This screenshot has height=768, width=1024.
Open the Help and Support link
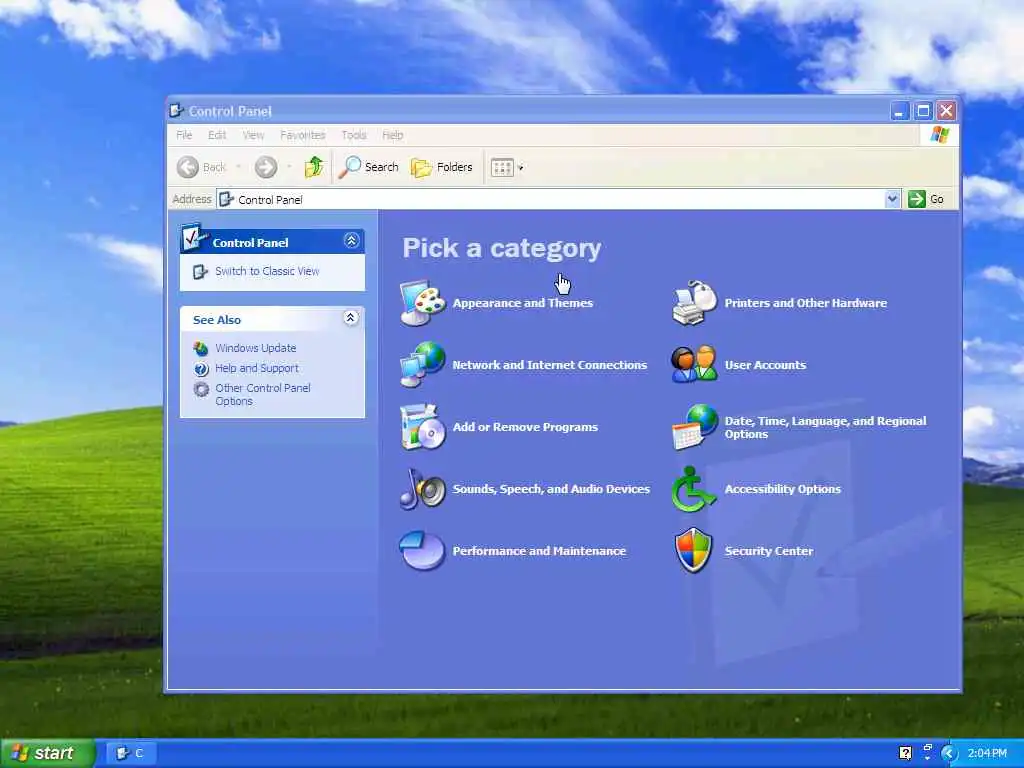coord(257,368)
